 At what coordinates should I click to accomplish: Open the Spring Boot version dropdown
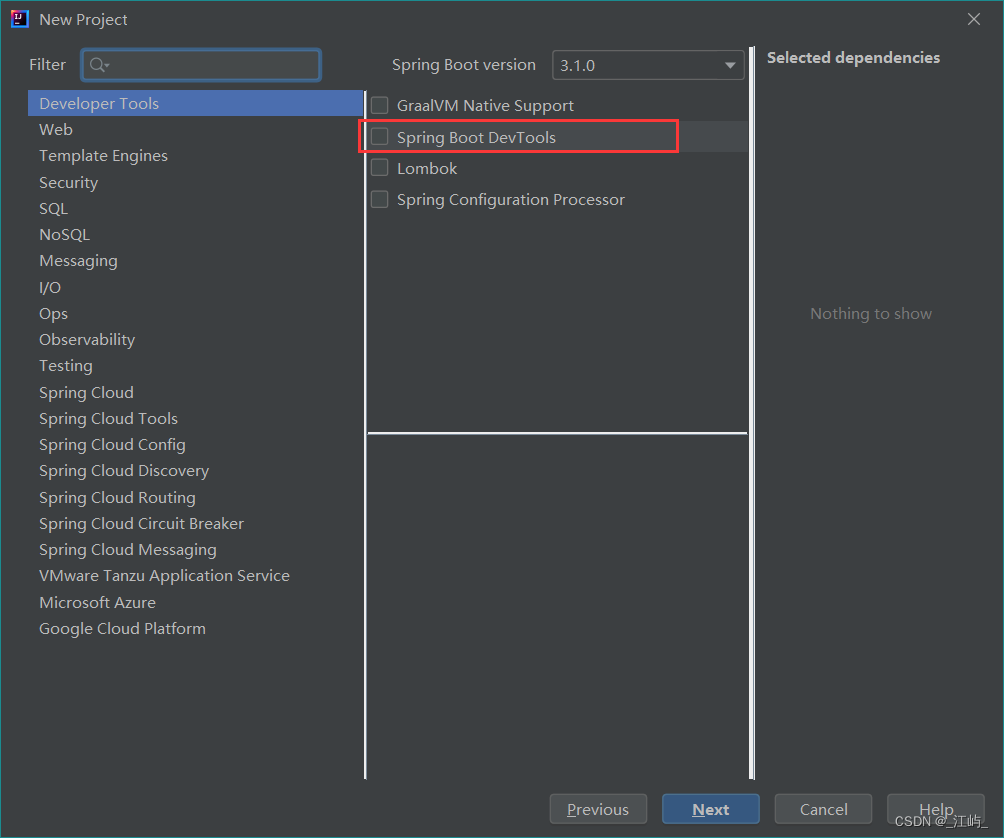648,65
